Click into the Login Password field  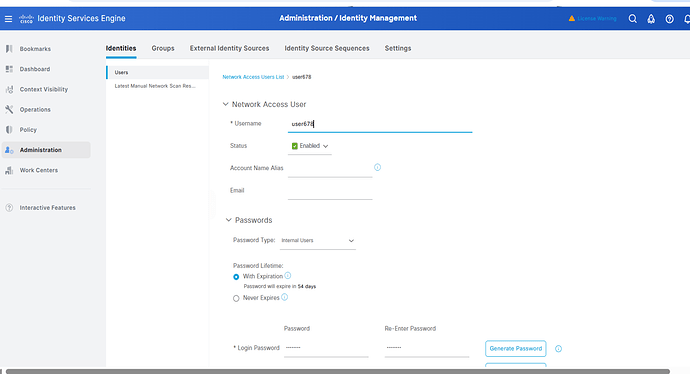point(326,348)
